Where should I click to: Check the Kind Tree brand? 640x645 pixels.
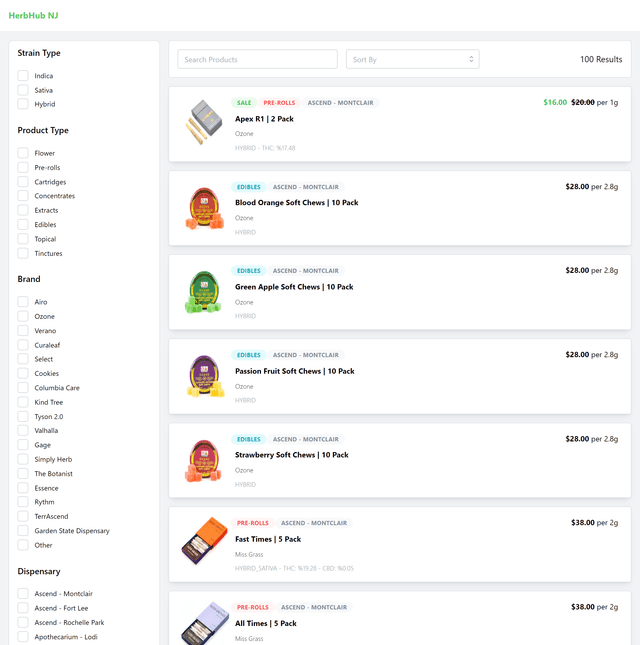[23, 402]
